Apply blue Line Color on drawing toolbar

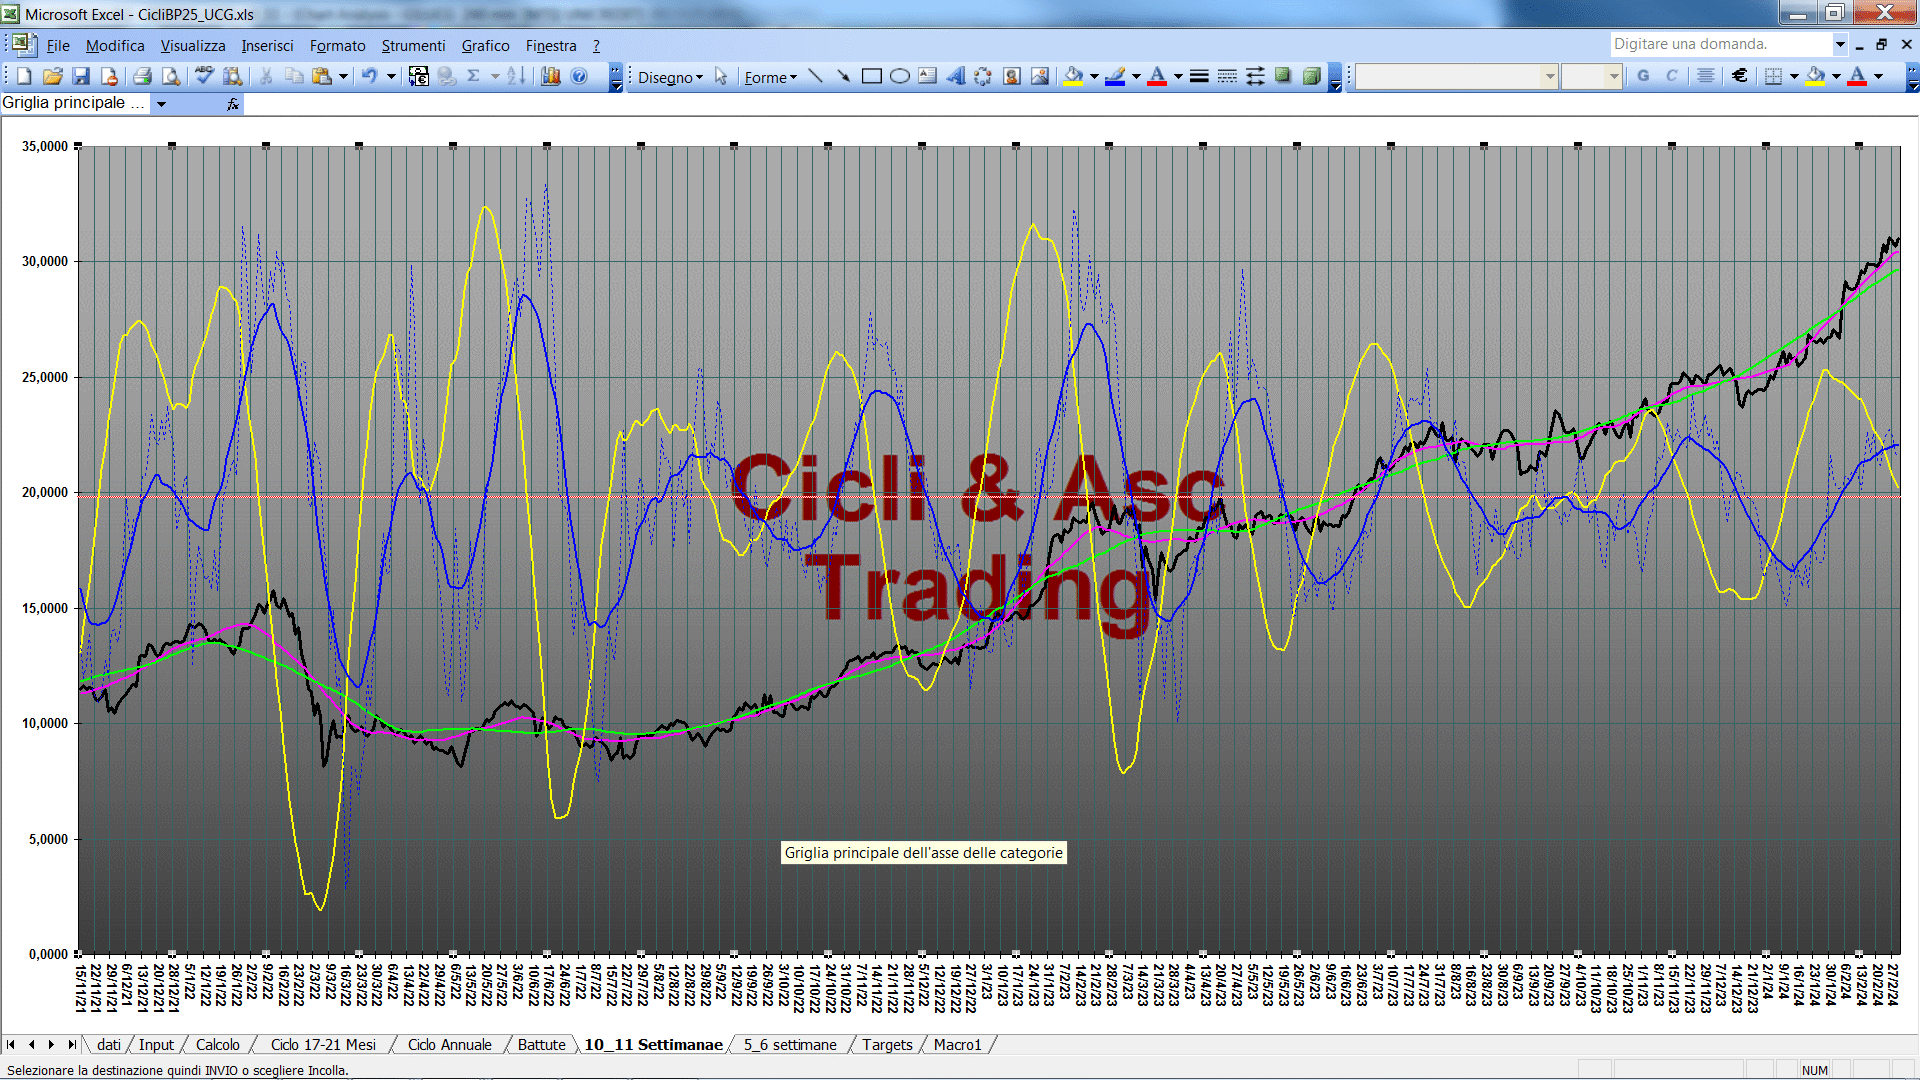1116,76
